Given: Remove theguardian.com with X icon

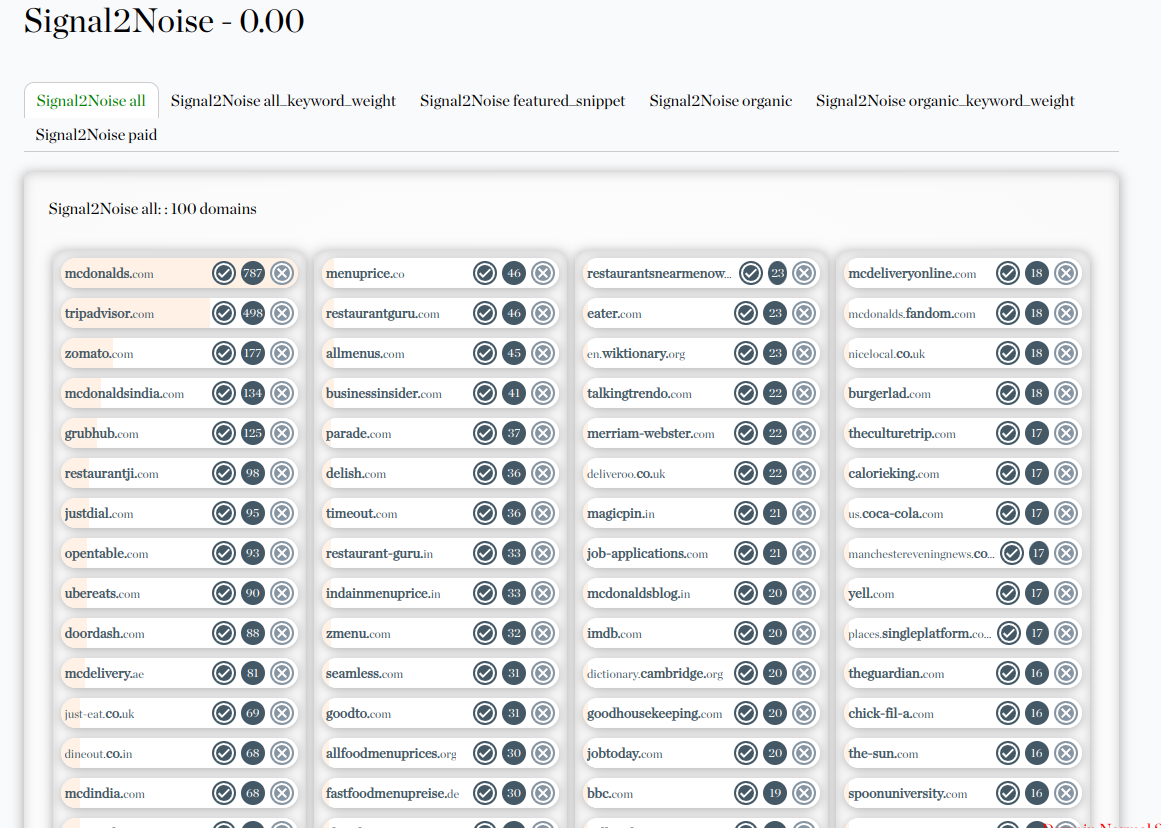Looking at the screenshot, I should (1066, 673).
